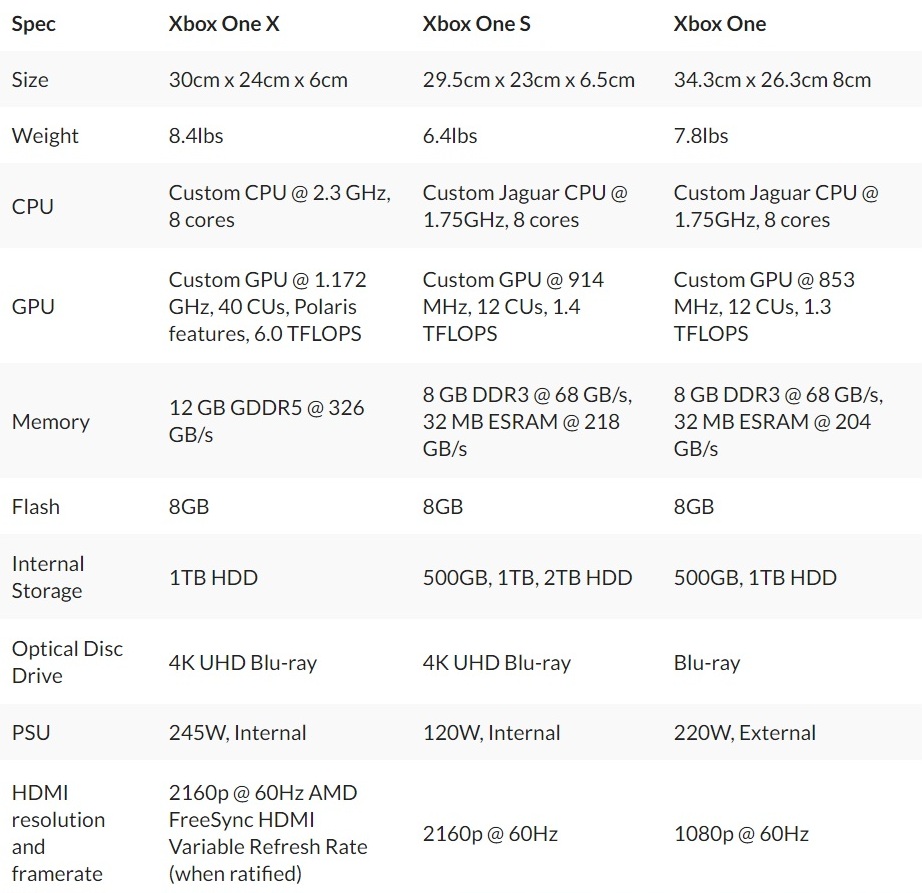The width and height of the screenshot is (922, 893).
Task: Click the Xbox One column header
Action: pyautogui.click(x=720, y=24)
